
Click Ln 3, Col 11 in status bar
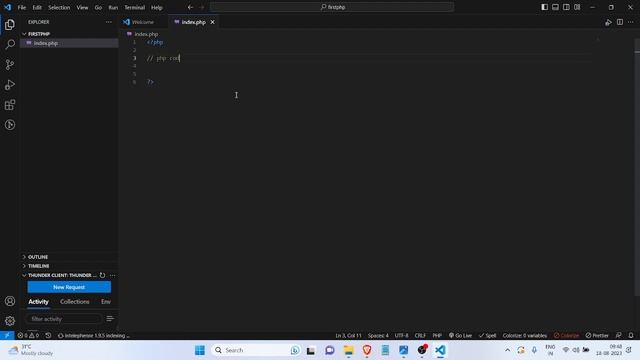(x=348, y=336)
